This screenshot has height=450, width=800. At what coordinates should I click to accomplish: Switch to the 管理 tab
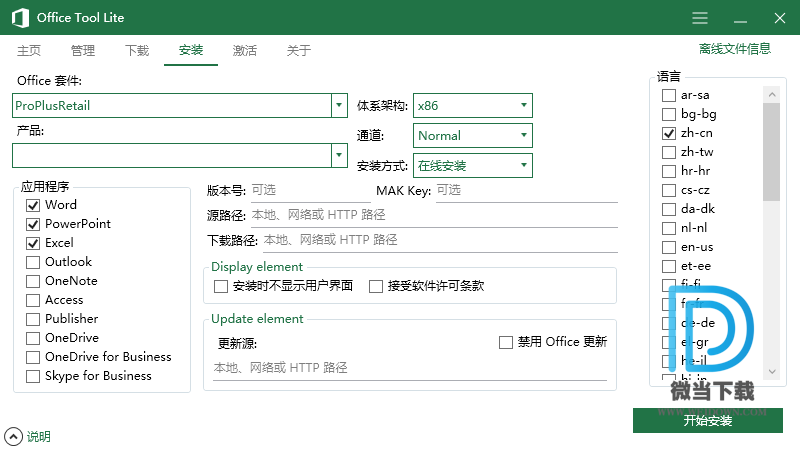tap(83, 51)
